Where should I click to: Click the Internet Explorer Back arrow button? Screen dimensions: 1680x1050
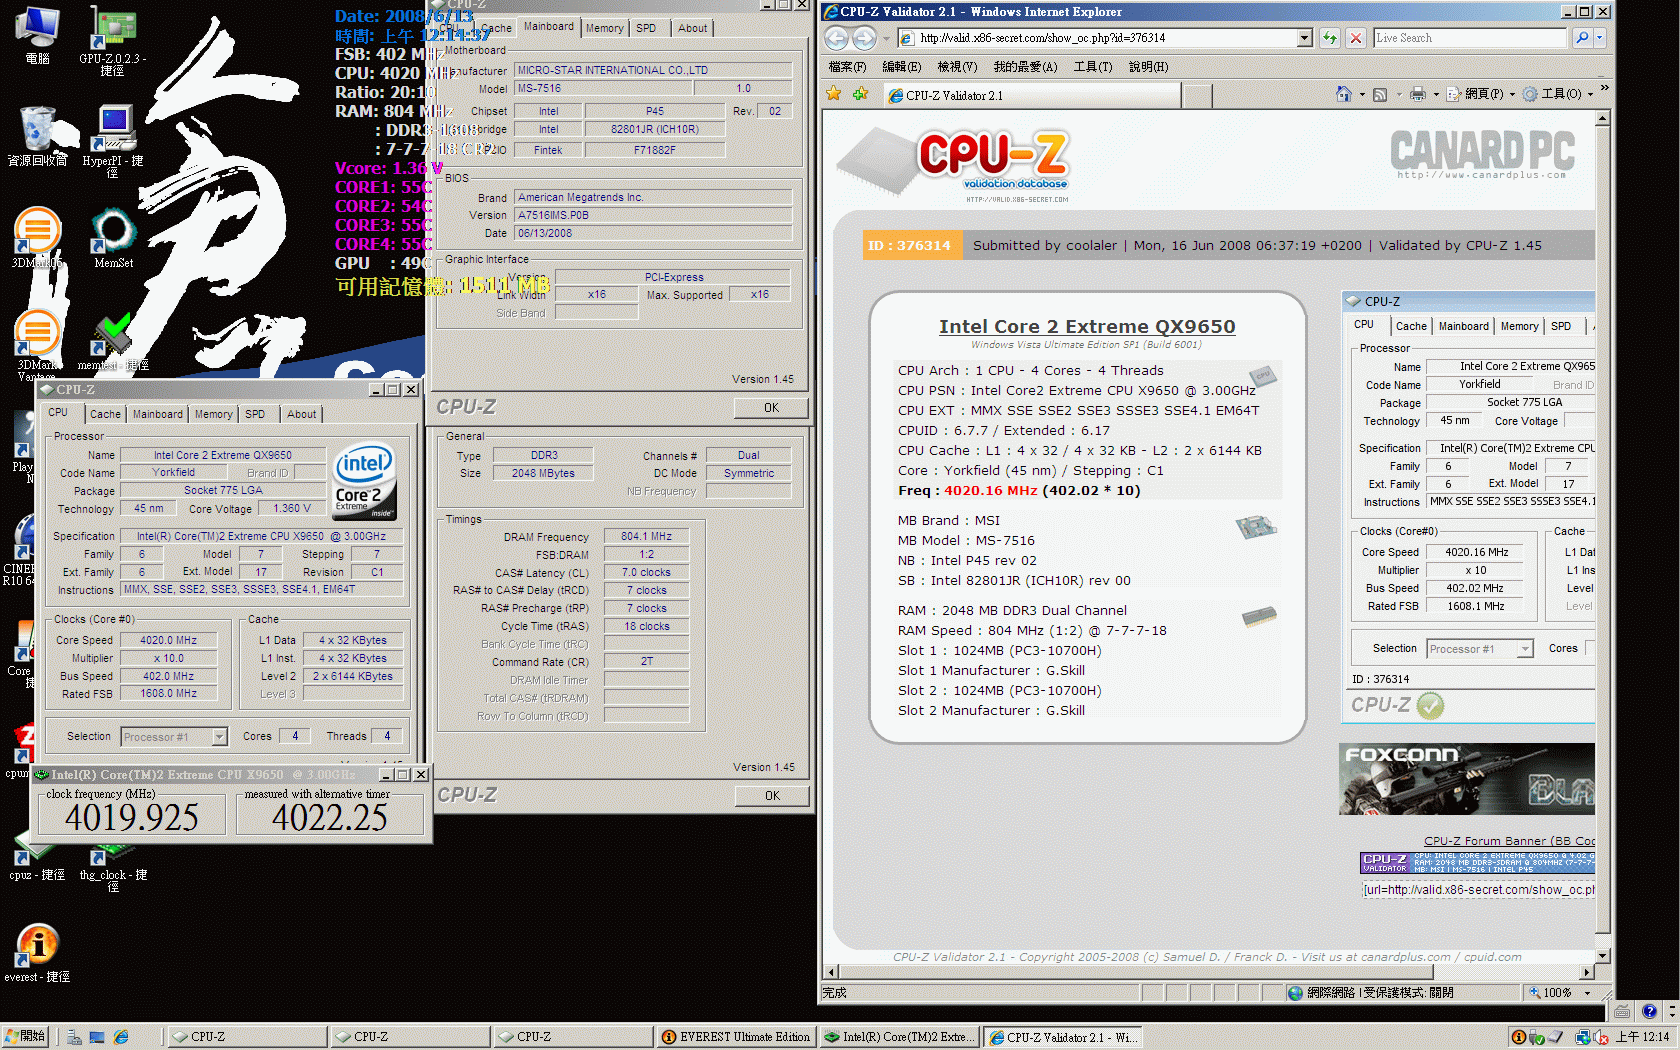[x=836, y=38]
